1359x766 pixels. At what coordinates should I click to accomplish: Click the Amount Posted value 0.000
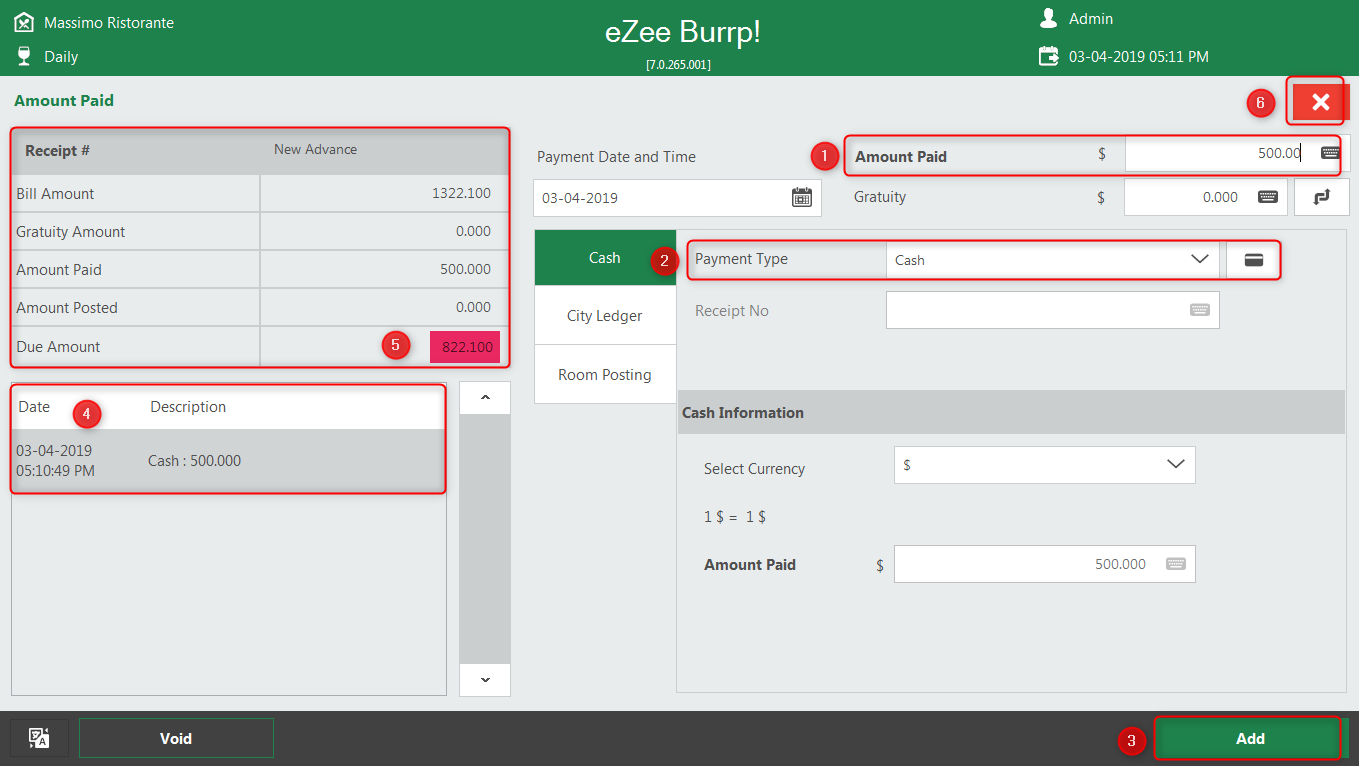coord(473,307)
